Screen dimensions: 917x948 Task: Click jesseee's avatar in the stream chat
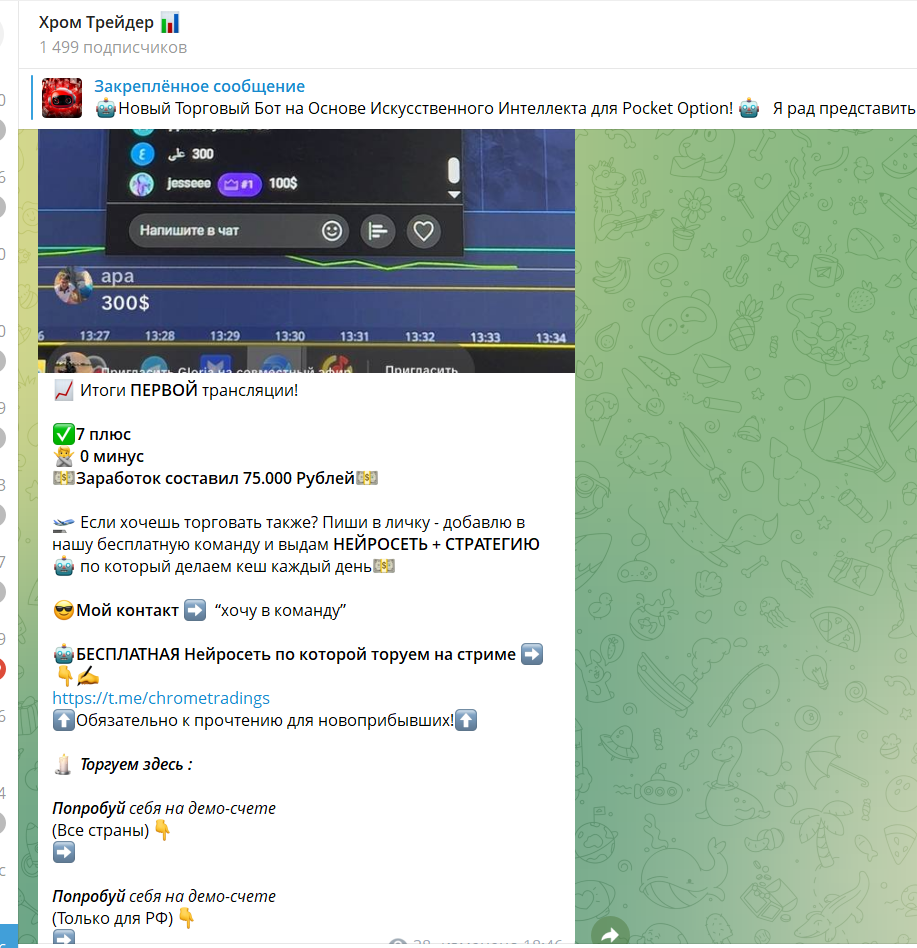click(142, 183)
